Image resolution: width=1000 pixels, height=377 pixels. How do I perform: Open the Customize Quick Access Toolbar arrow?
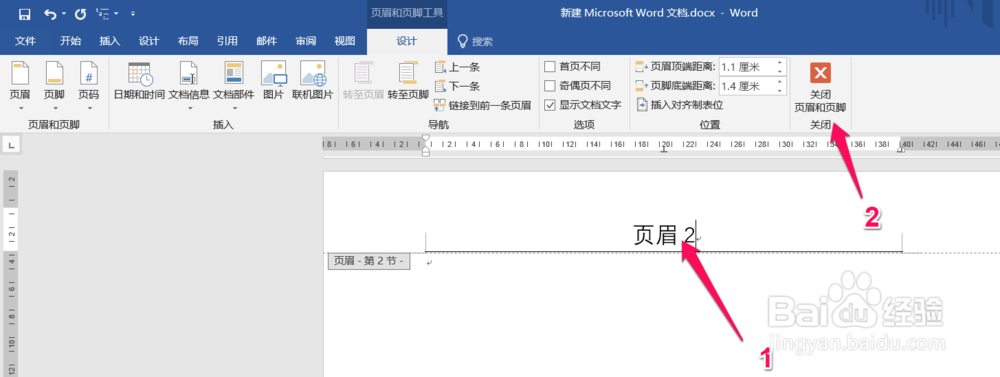pos(133,13)
